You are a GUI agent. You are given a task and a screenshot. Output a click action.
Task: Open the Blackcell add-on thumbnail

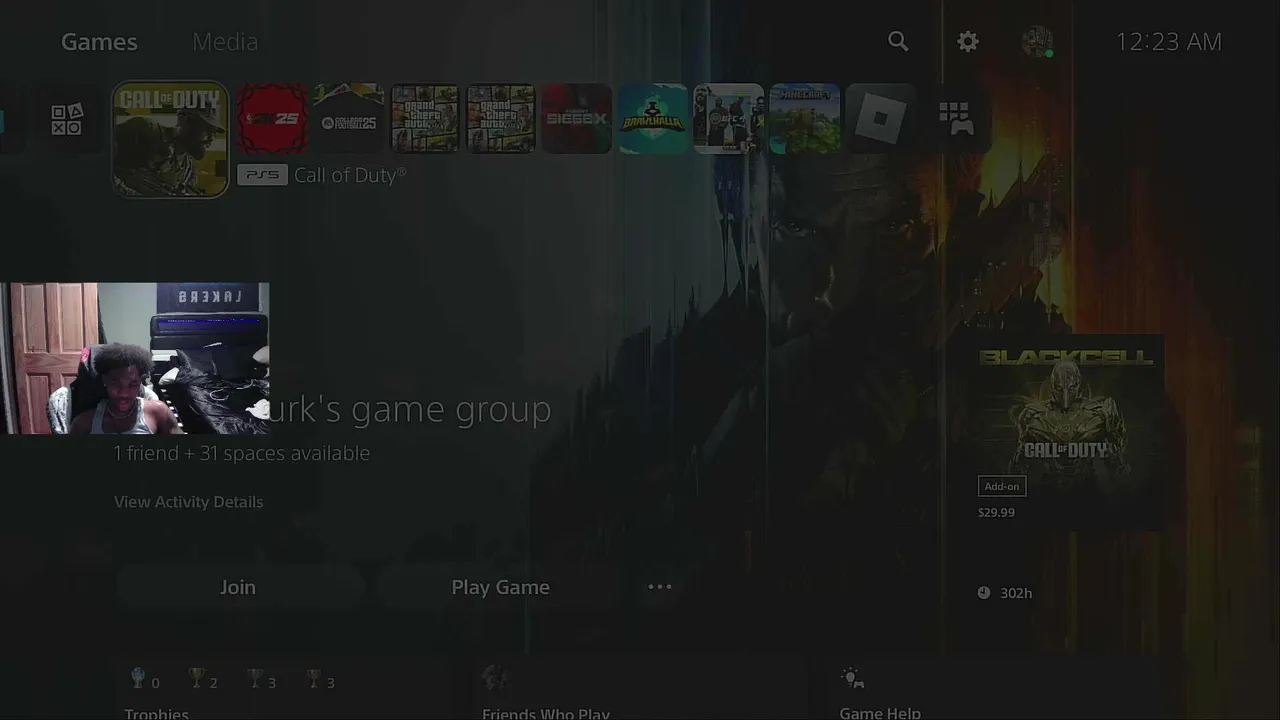[1065, 433]
